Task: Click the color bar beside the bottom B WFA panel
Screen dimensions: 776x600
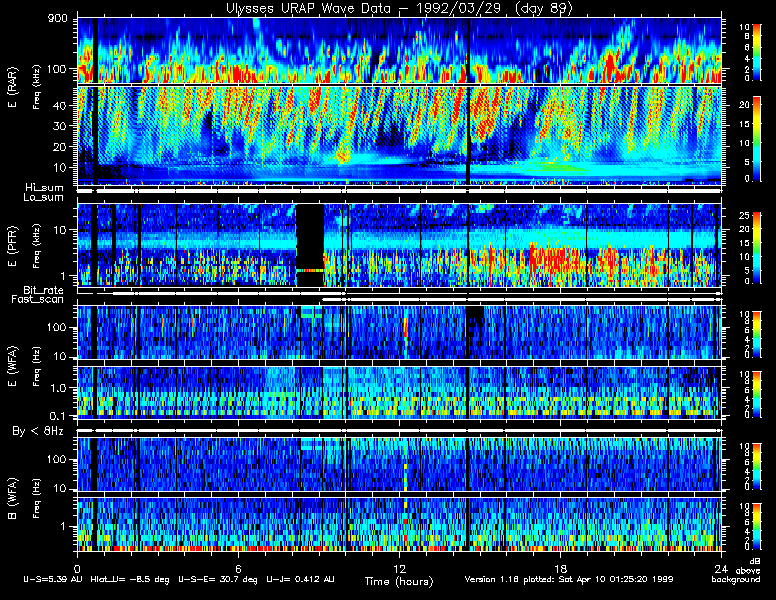Action: click(756, 526)
